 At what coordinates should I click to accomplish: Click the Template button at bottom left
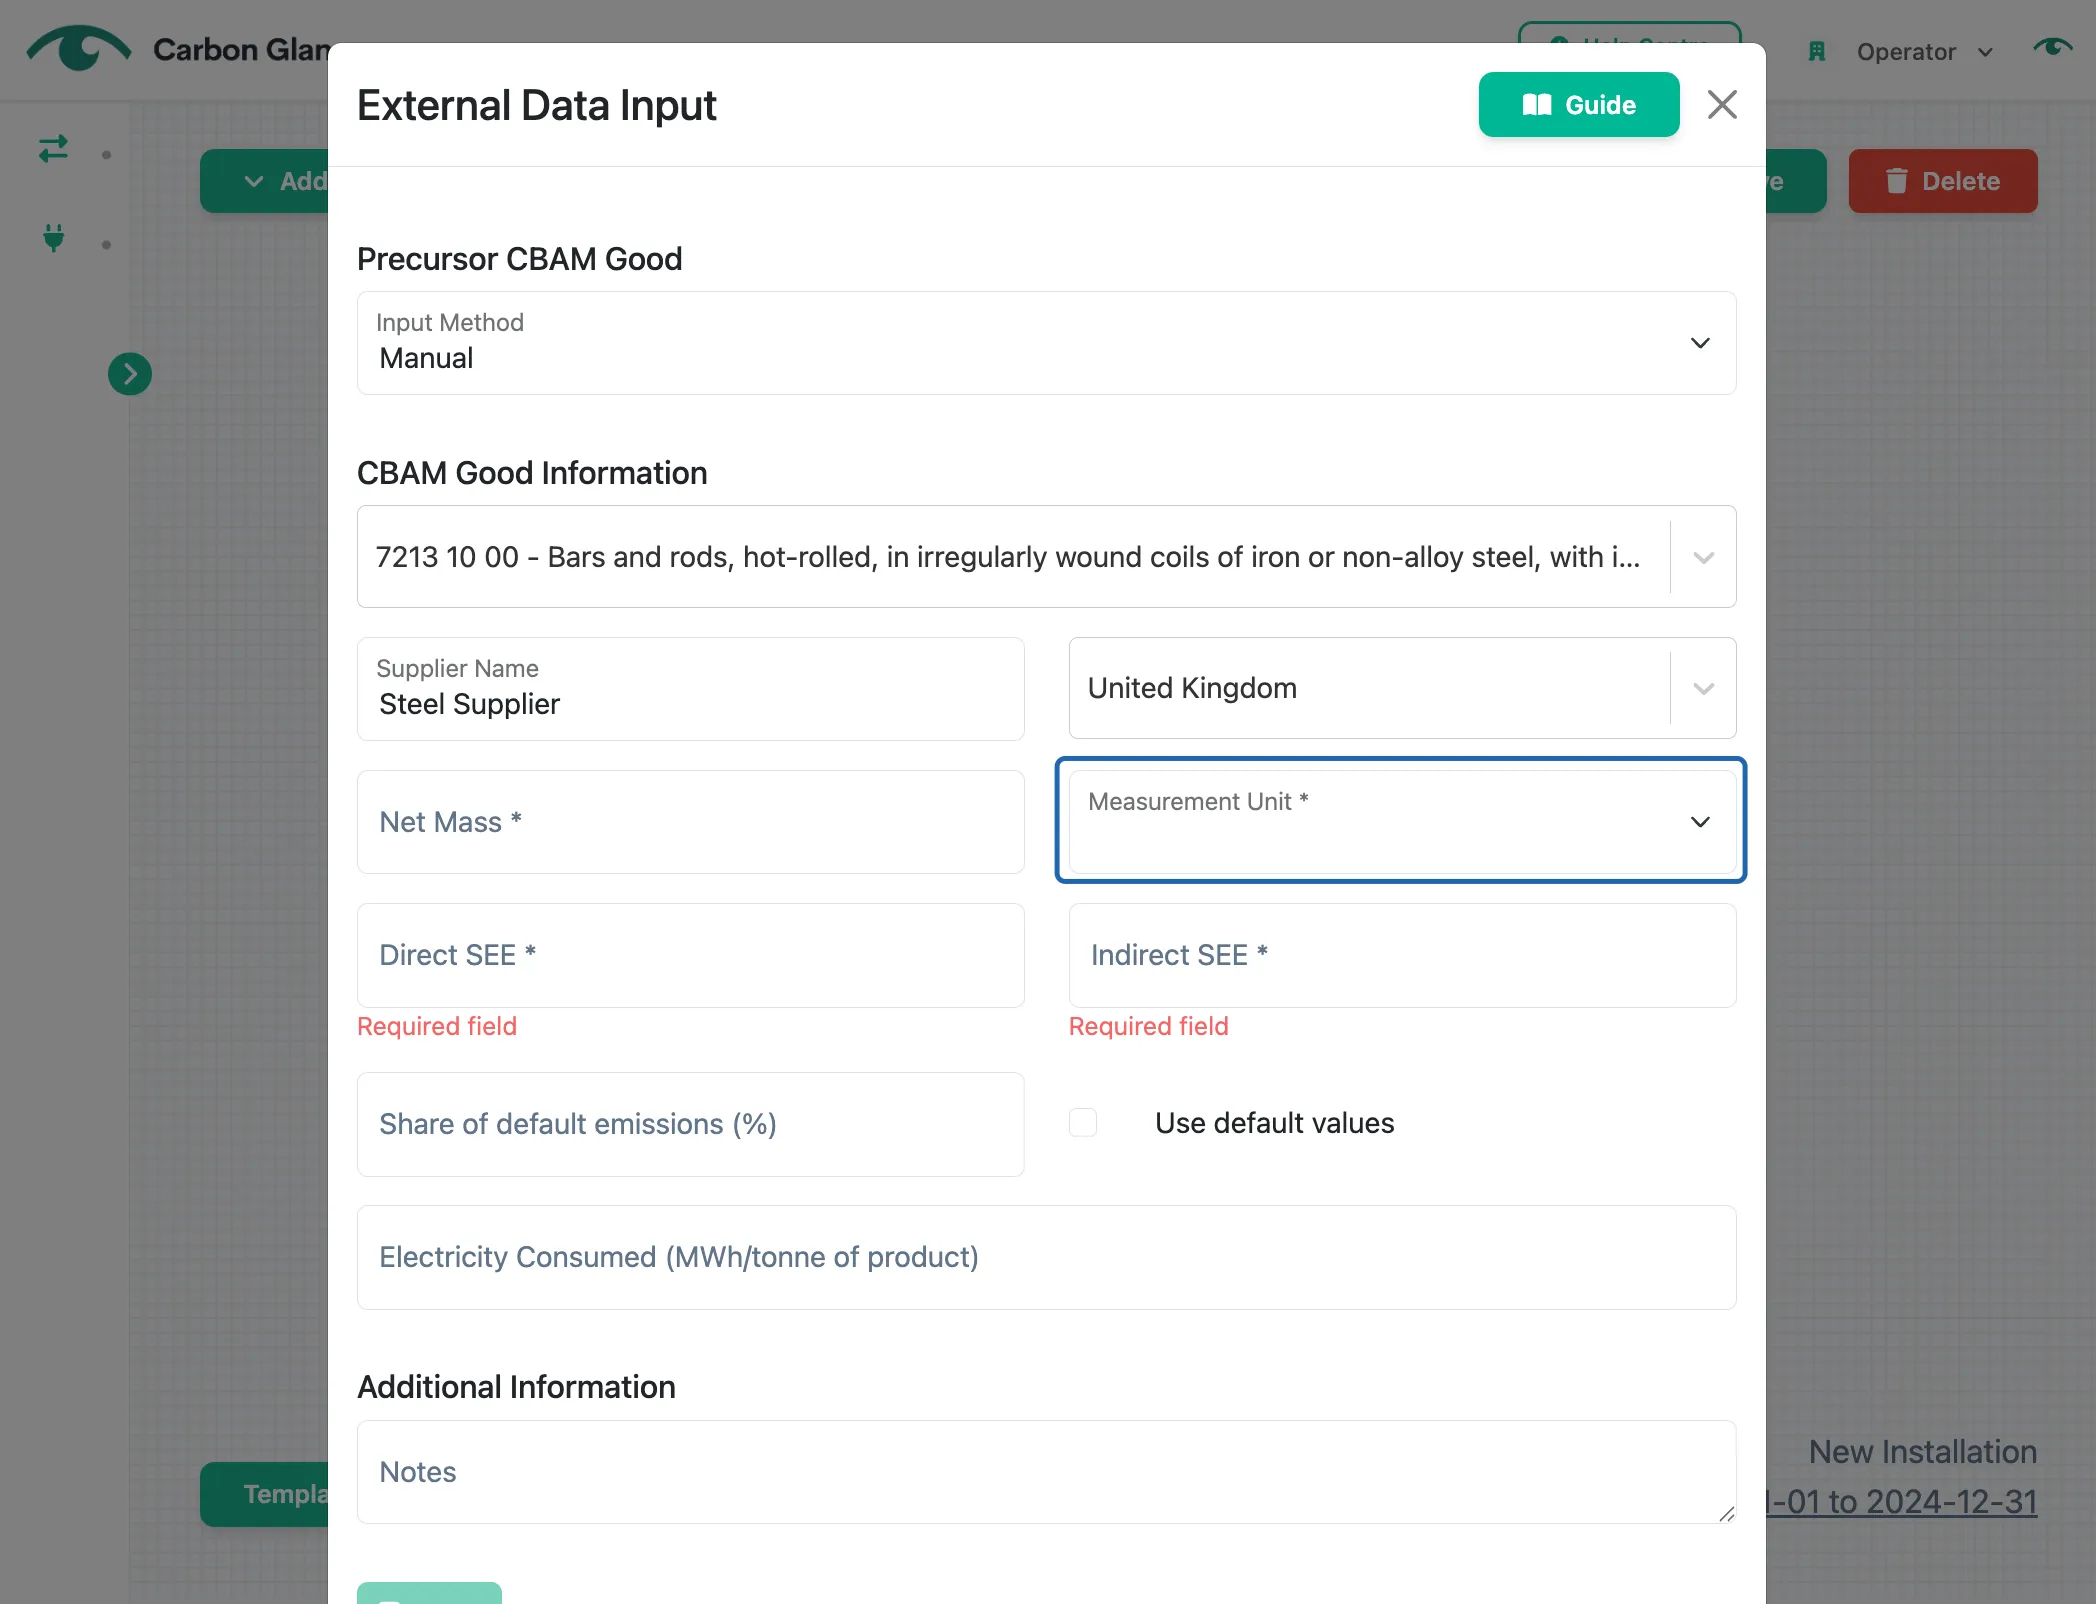point(265,1494)
